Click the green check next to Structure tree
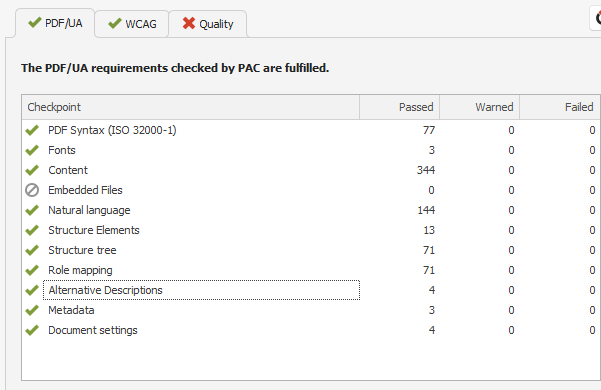Viewport: 601px width, 390px height. [32, 250]
